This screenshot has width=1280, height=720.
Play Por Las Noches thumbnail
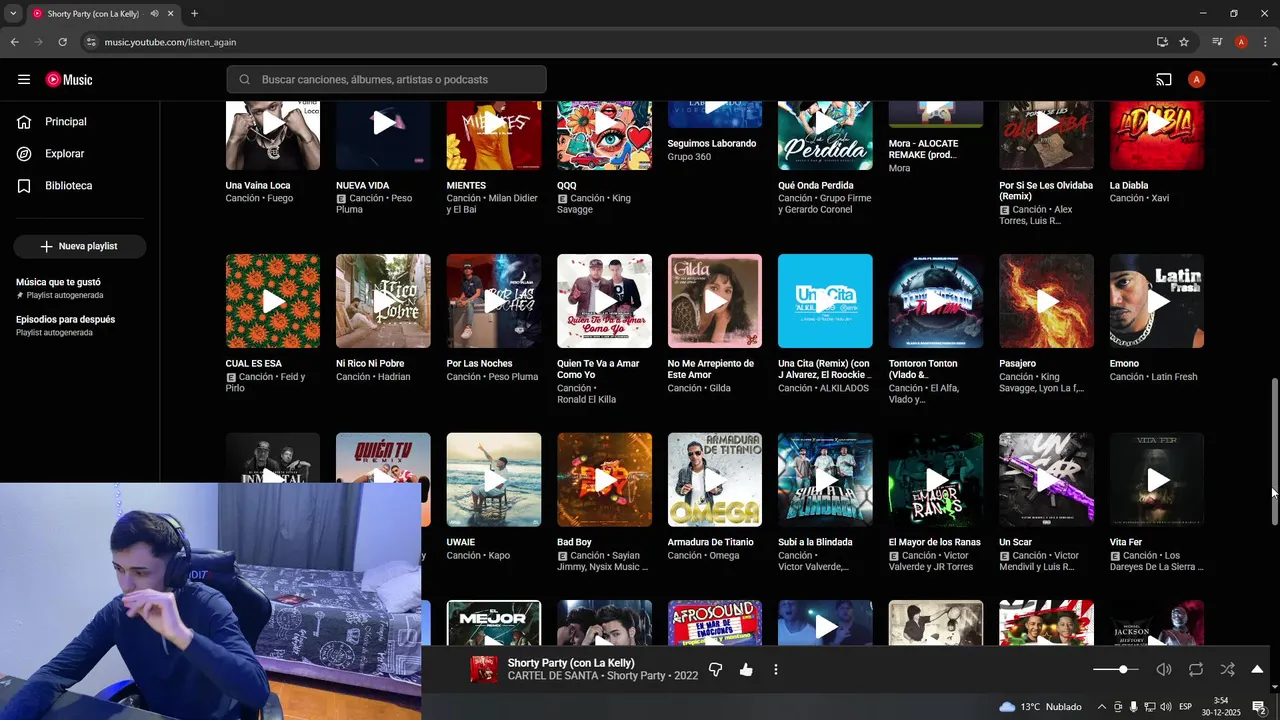coord(494,301)
